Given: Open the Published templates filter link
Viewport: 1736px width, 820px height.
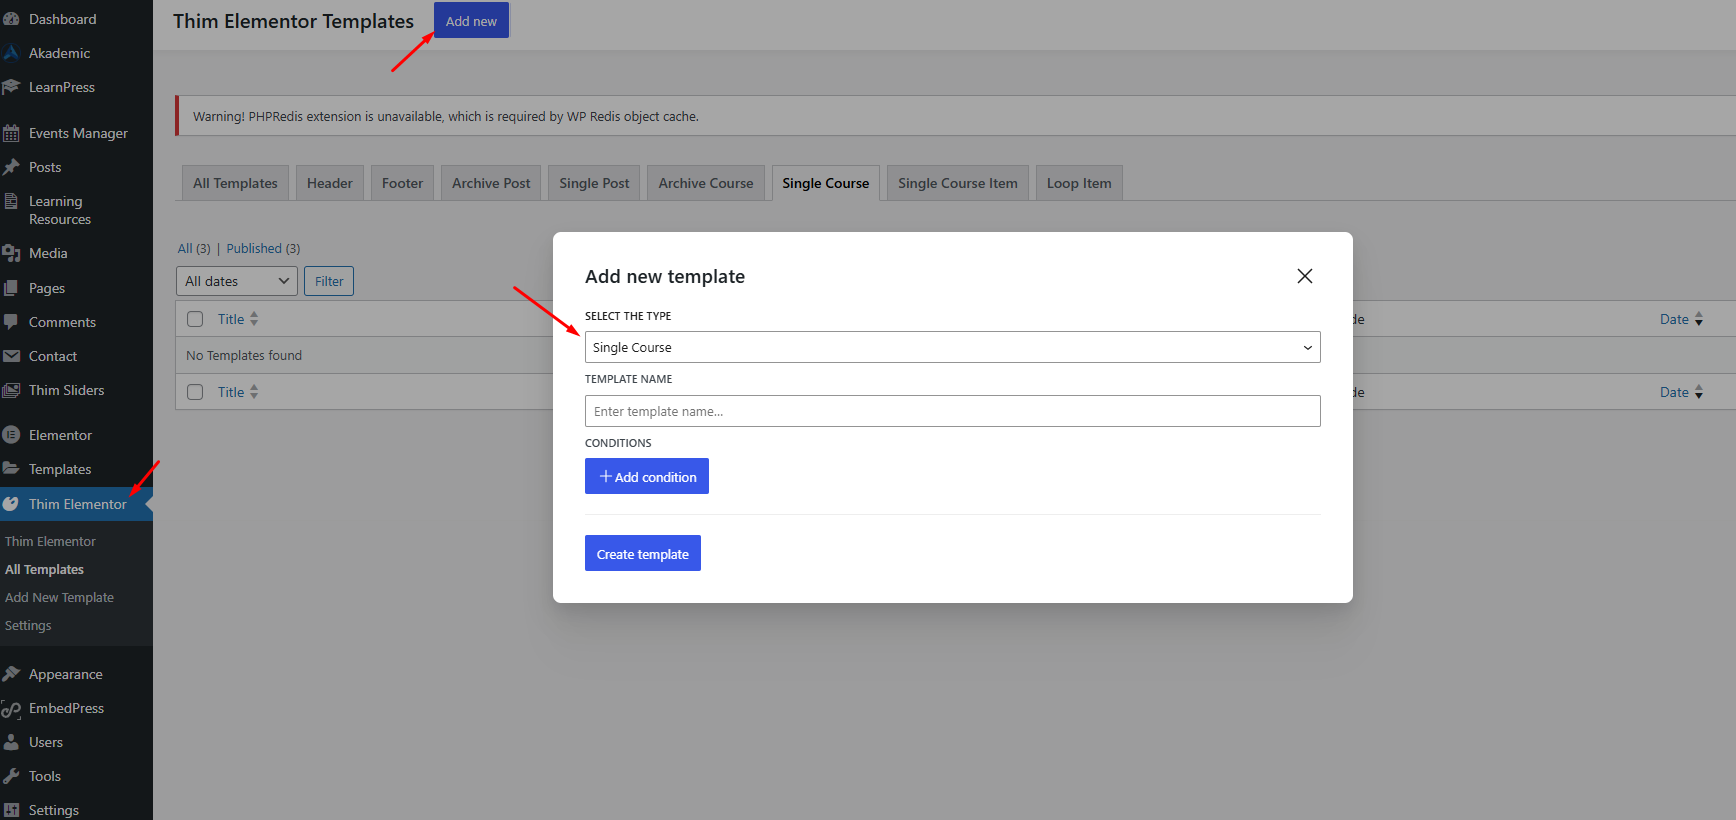Looking at the screenshot, I should tap(254, 248).
